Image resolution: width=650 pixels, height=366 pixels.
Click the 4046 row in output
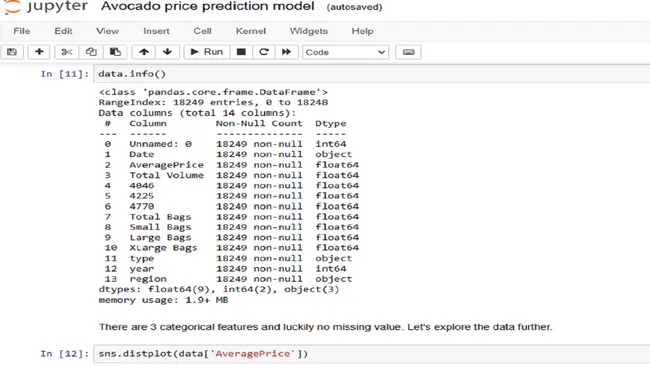click(231, 185)
